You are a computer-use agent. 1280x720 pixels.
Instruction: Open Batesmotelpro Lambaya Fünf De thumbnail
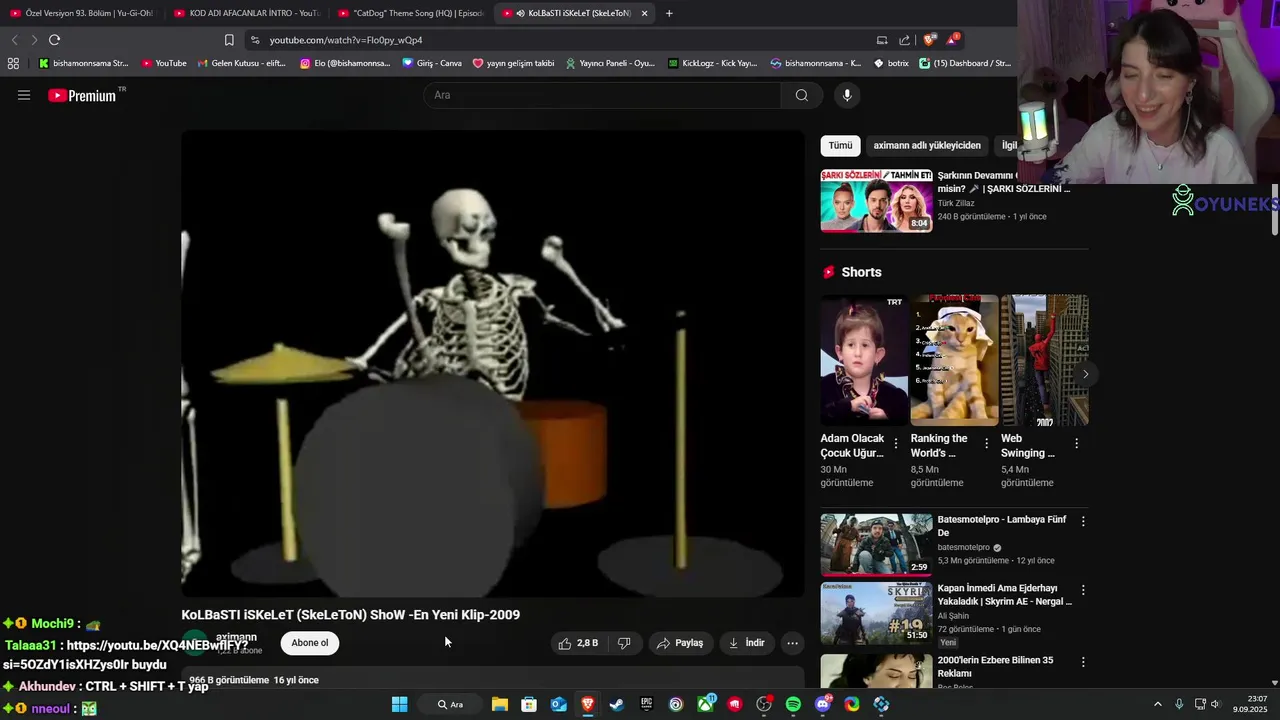(877, 545)
